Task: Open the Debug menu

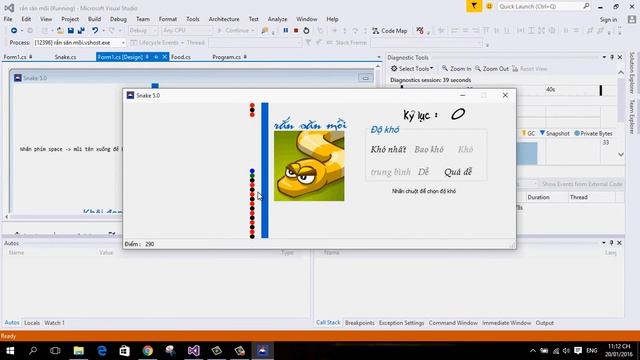Action: click(x=118, y=19)
